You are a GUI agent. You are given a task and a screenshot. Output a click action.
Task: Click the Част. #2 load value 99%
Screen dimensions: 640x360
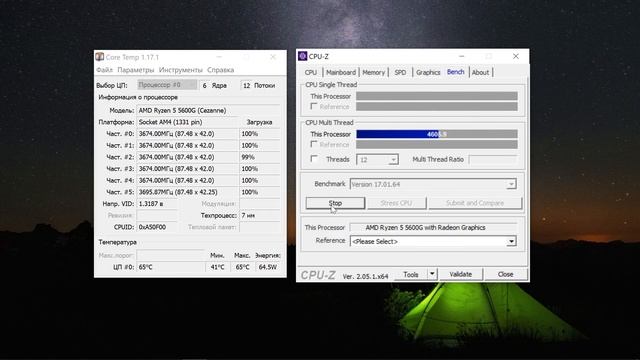coord(248,157)
